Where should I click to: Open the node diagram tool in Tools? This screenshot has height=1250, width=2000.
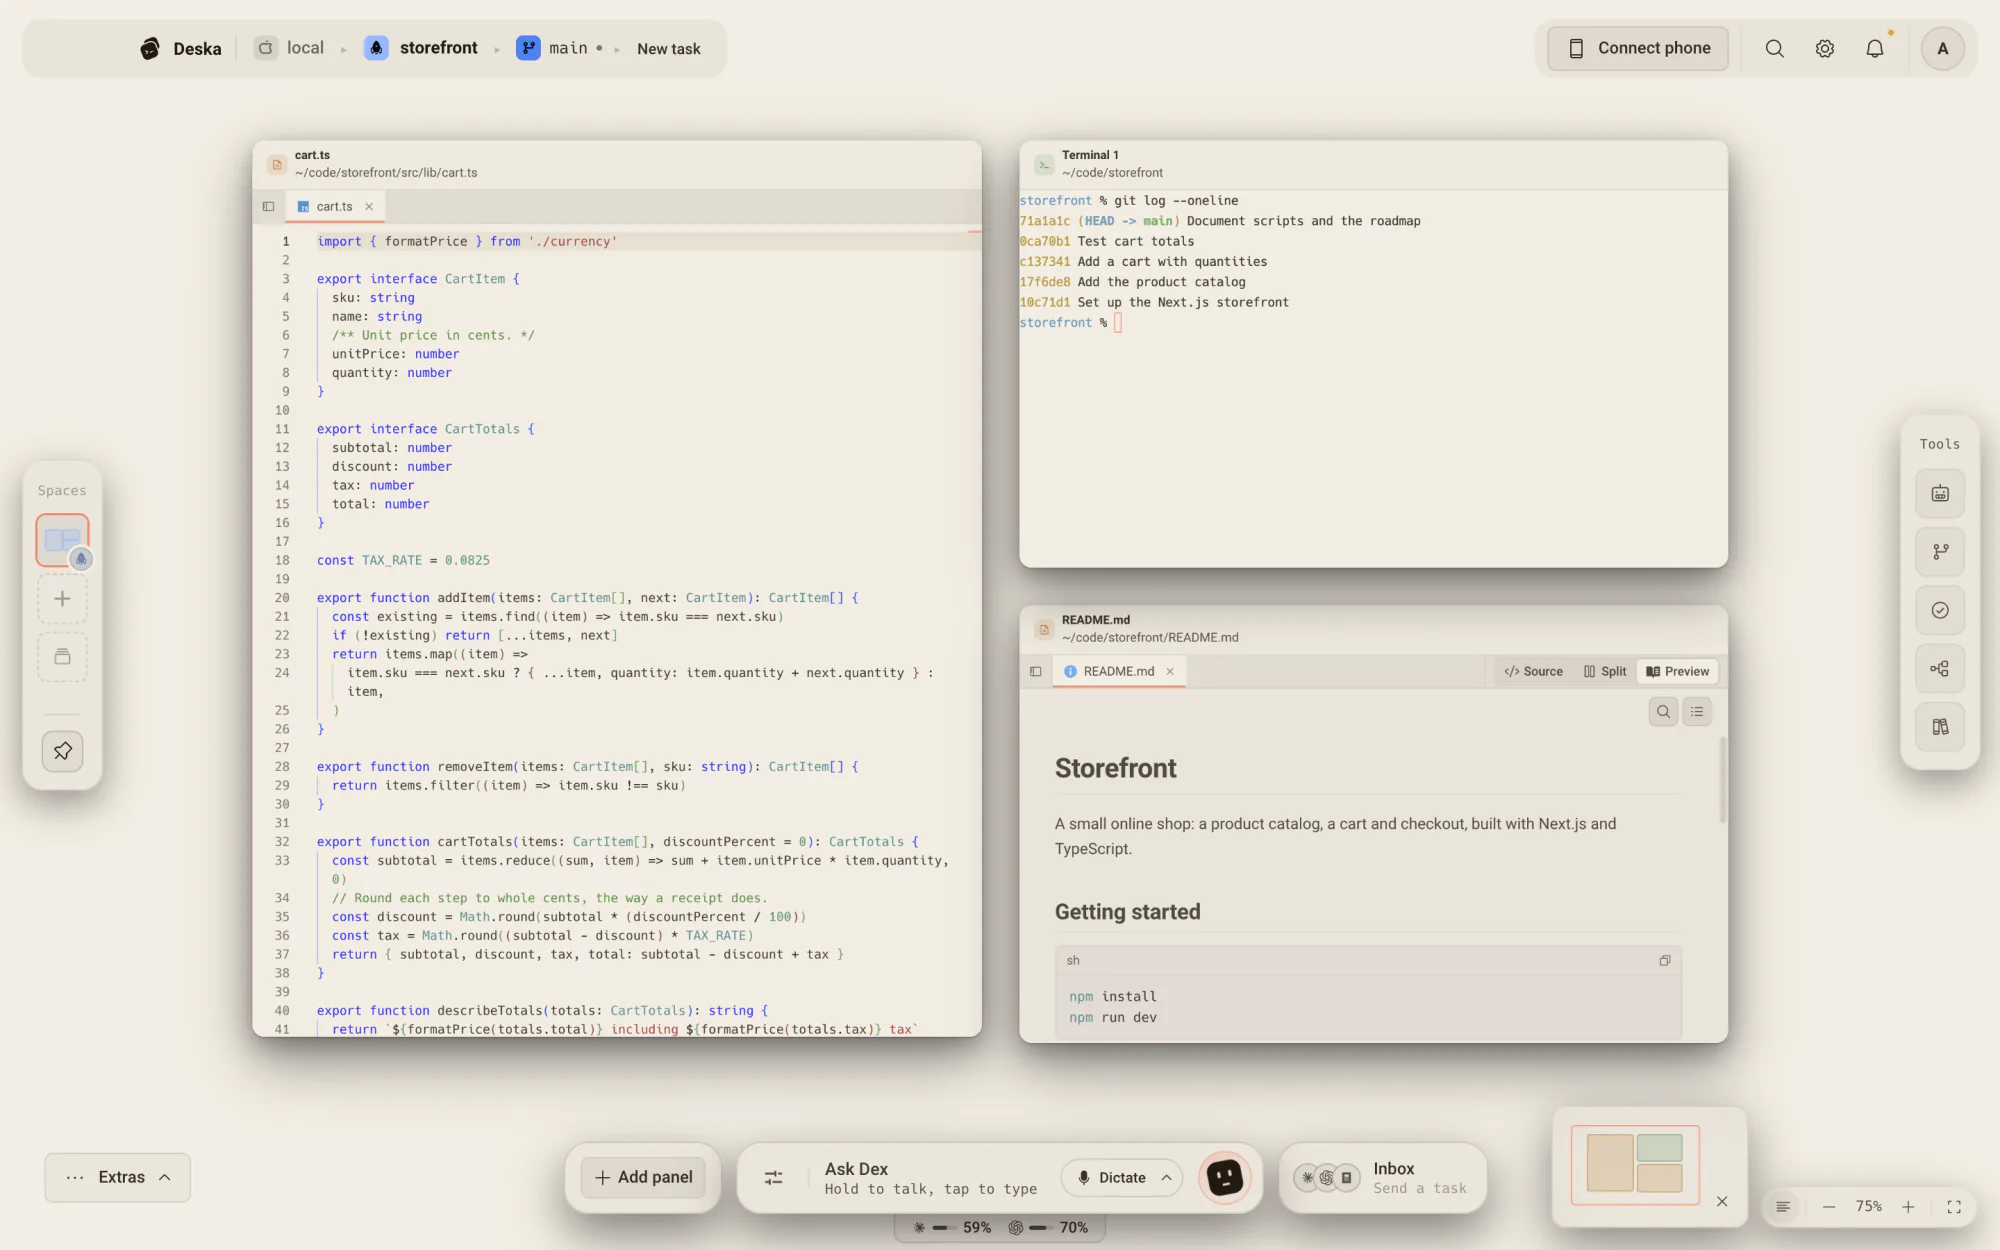pyautogui.click(x=1940, y=669)
